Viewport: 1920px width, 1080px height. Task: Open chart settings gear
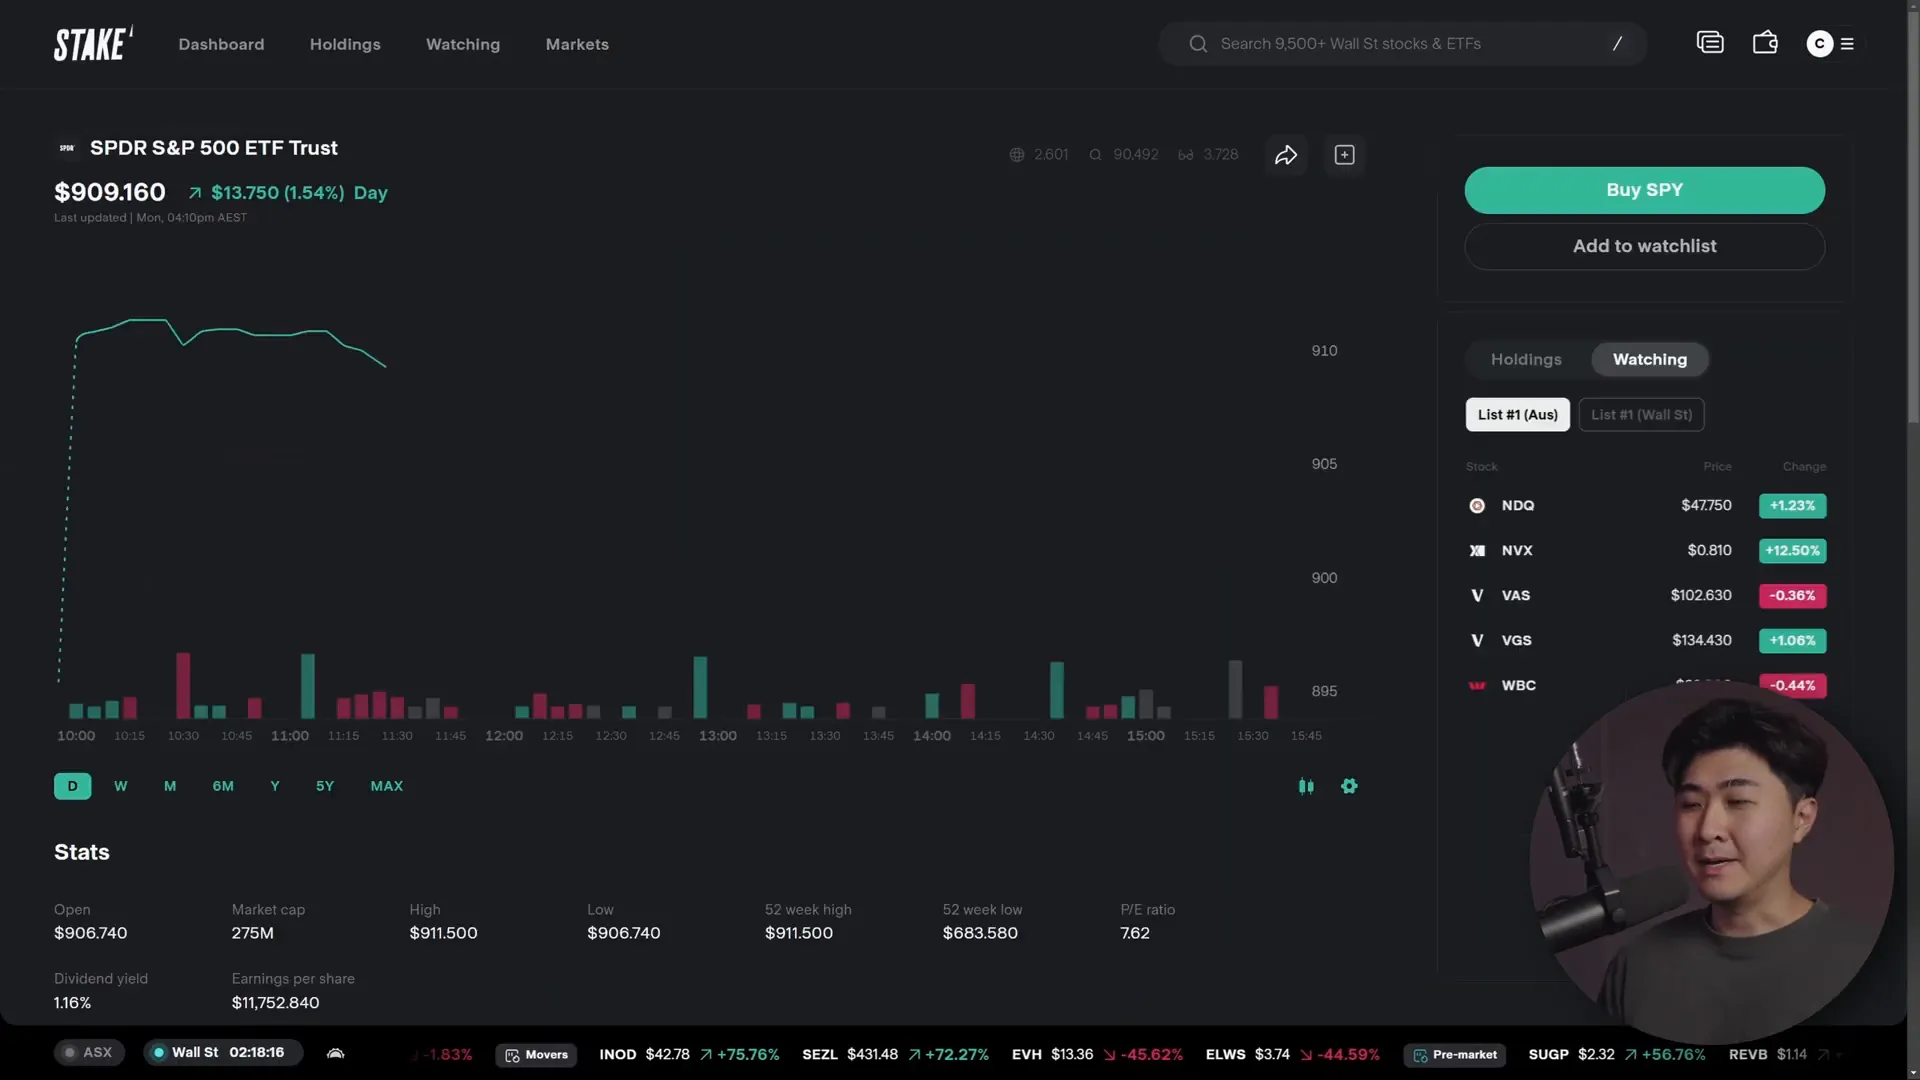pyautogui.click(x=1349, y=786)
